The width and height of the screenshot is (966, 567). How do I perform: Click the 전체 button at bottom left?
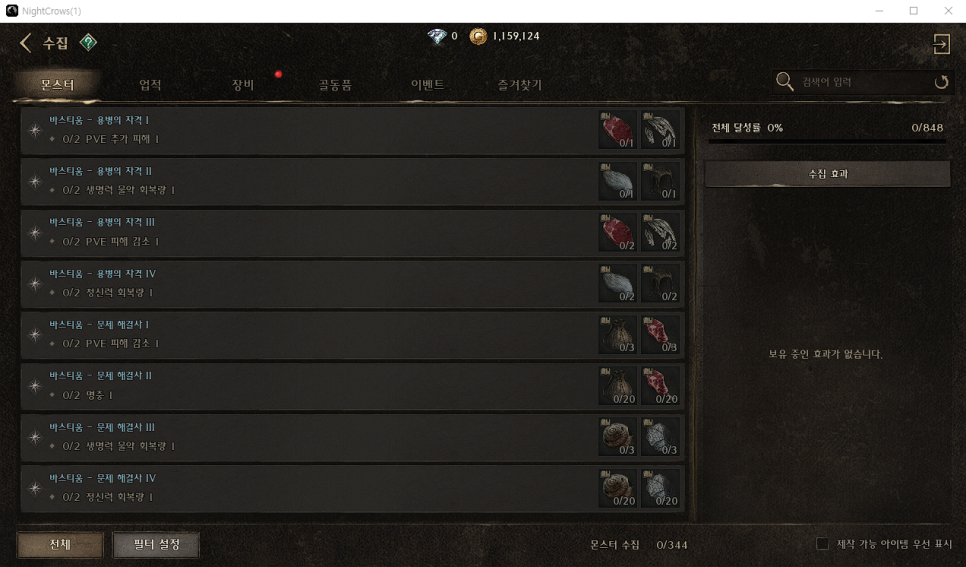pos(60,545)
